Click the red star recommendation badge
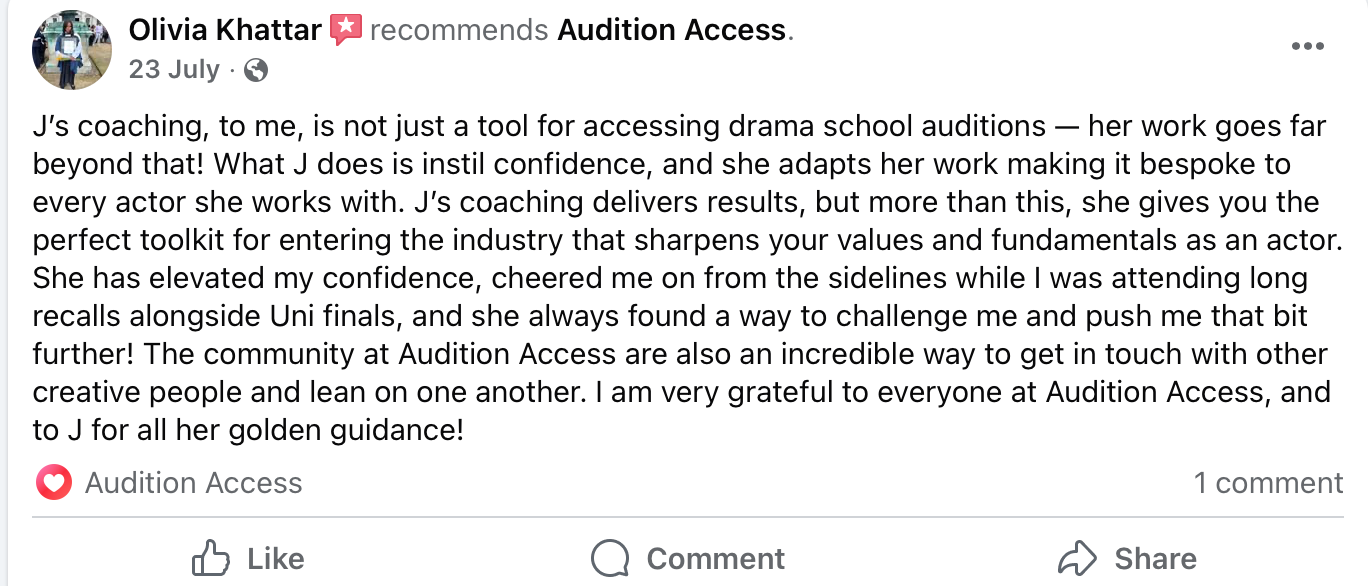The height and width of the screenshot is (586, 1368). coord(346,30)
